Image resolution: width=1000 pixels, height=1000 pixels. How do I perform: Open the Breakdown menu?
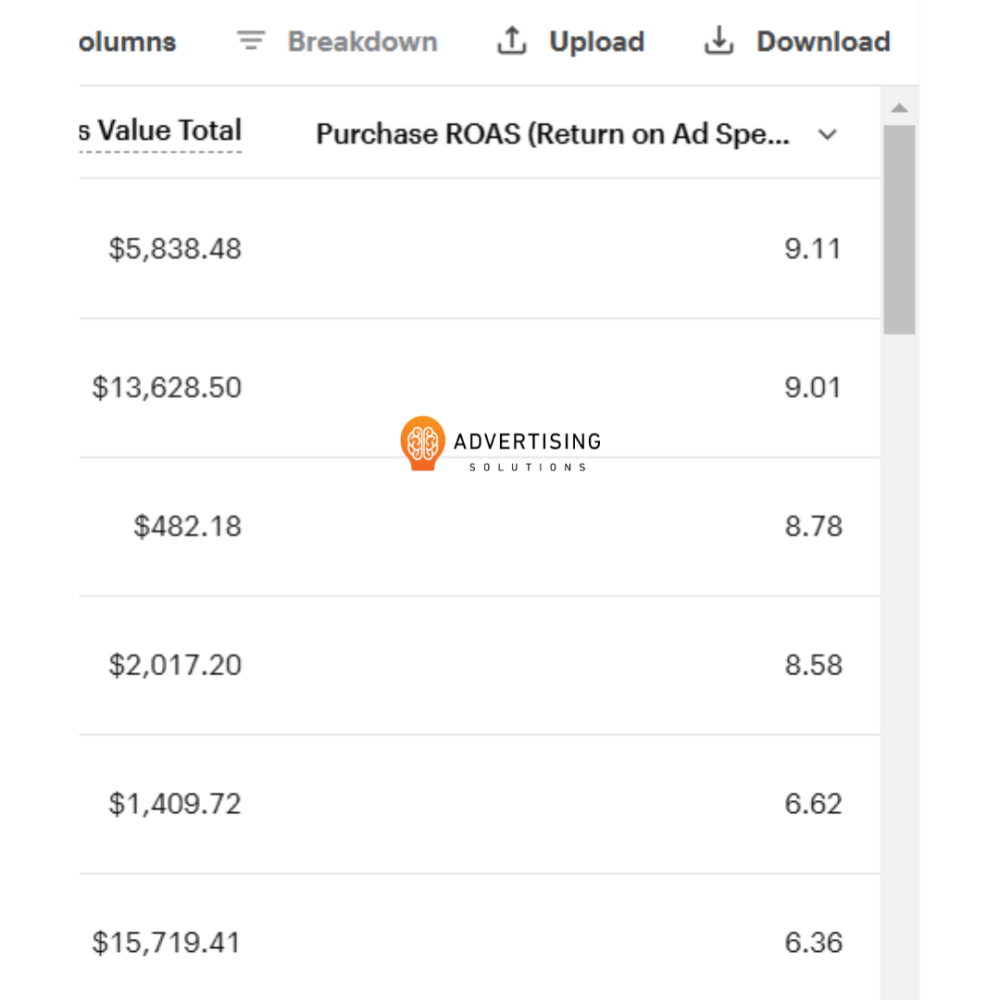tap(362, 42)
